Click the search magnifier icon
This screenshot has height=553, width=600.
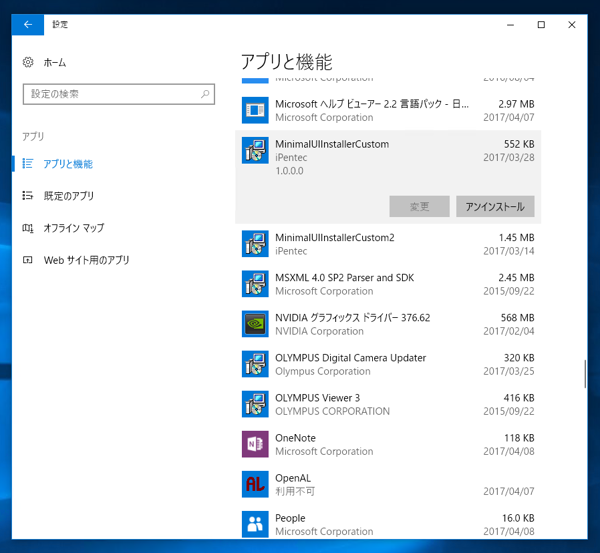click(205, 94)
